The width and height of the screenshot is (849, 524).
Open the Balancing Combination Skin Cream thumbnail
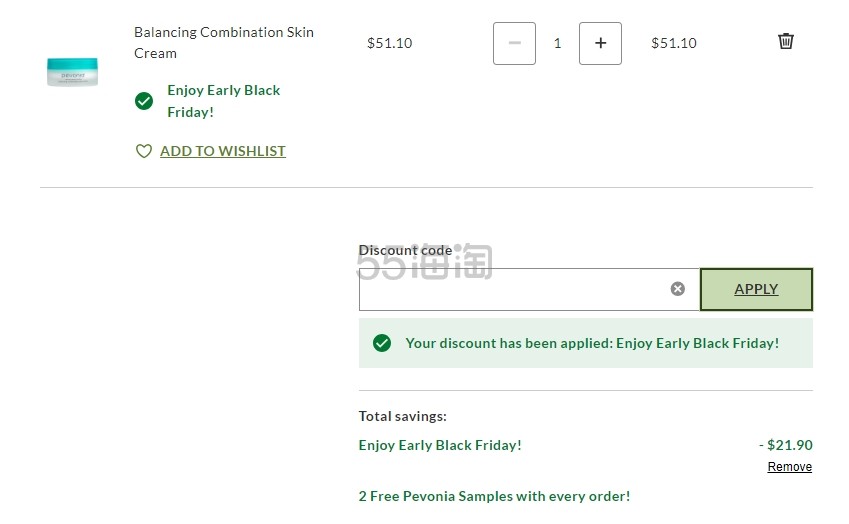72,71
